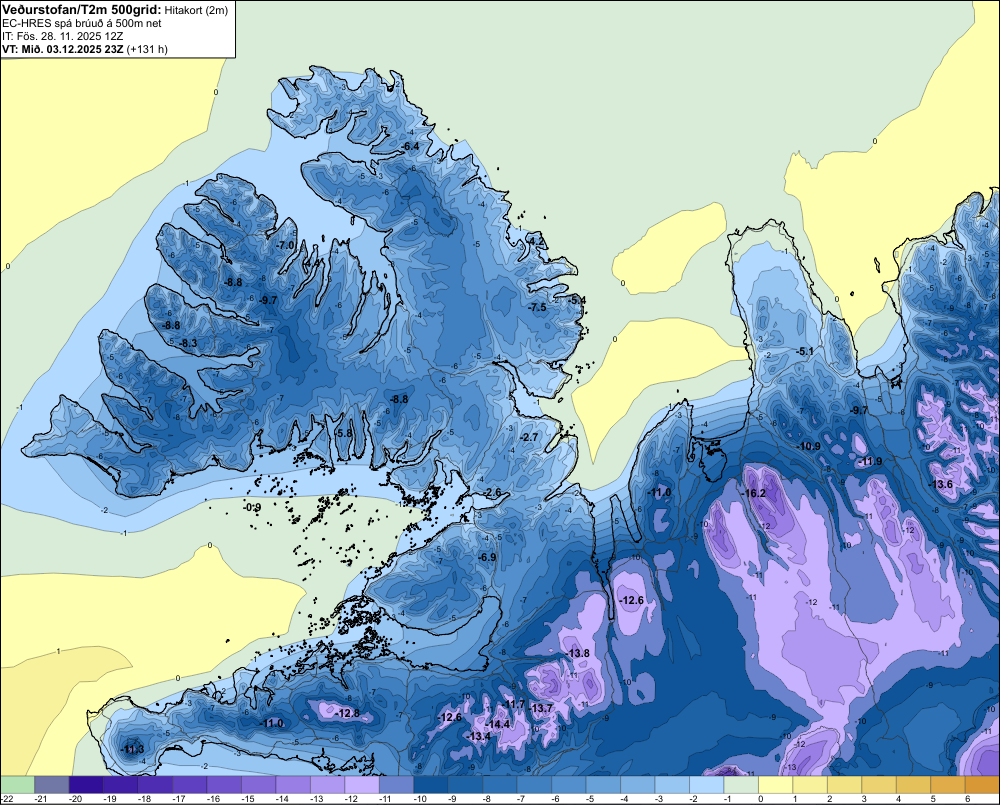Click the -2.7 temperature label
The height and width of the screenshot is (805, 1000).
tap(530, 438)
